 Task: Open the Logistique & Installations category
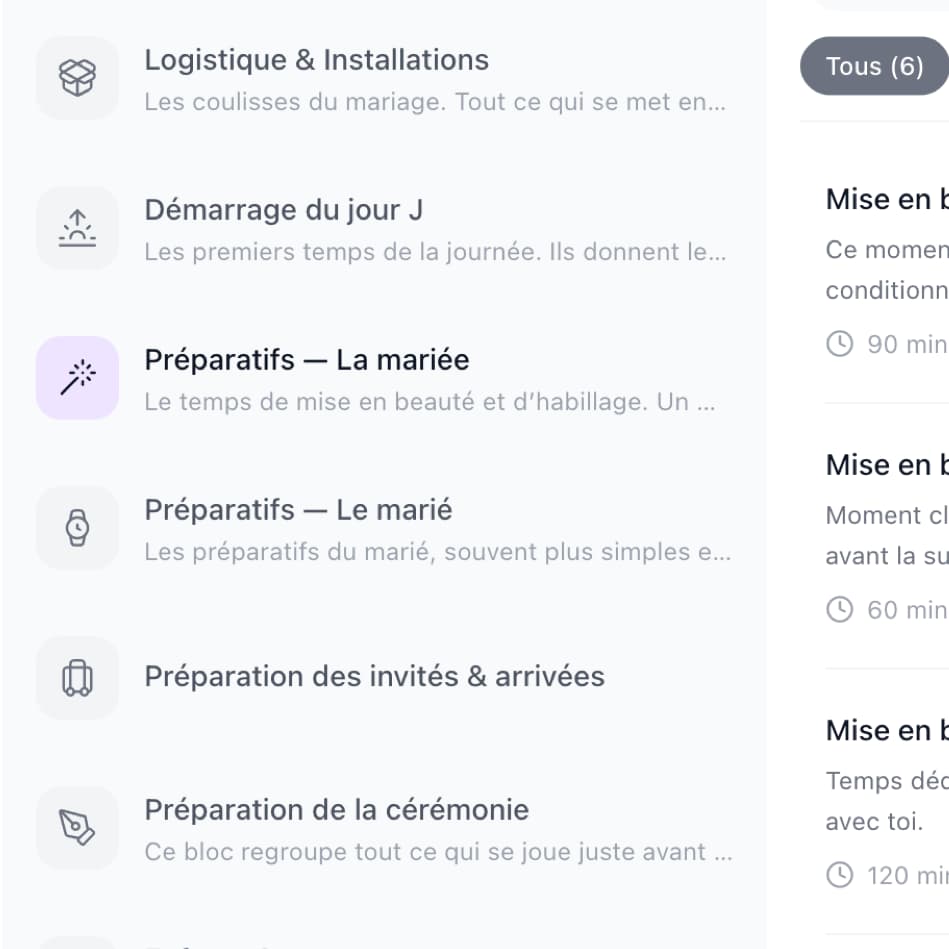click(x=317, y=60)
